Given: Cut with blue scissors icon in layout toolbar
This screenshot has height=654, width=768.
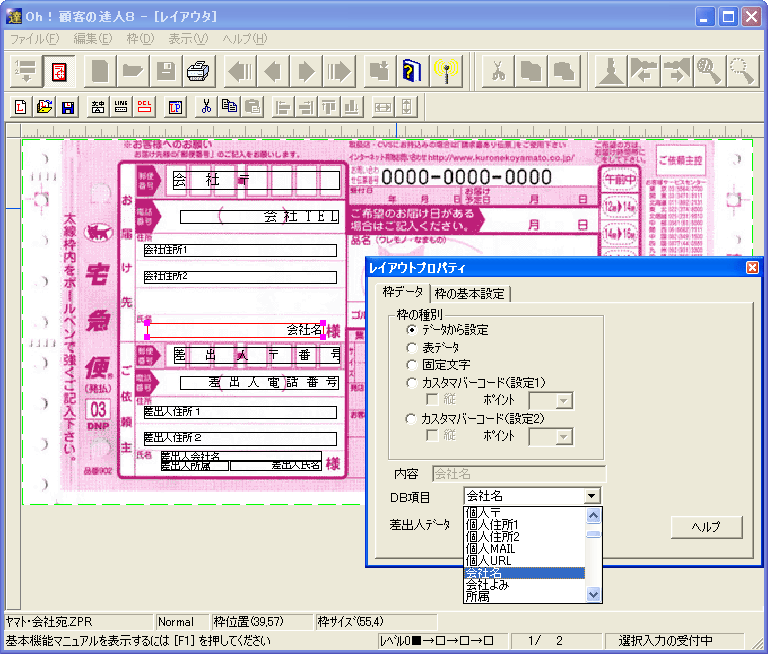Looking at the screenshot, I should pyautogui.click(x=206, y=106).
